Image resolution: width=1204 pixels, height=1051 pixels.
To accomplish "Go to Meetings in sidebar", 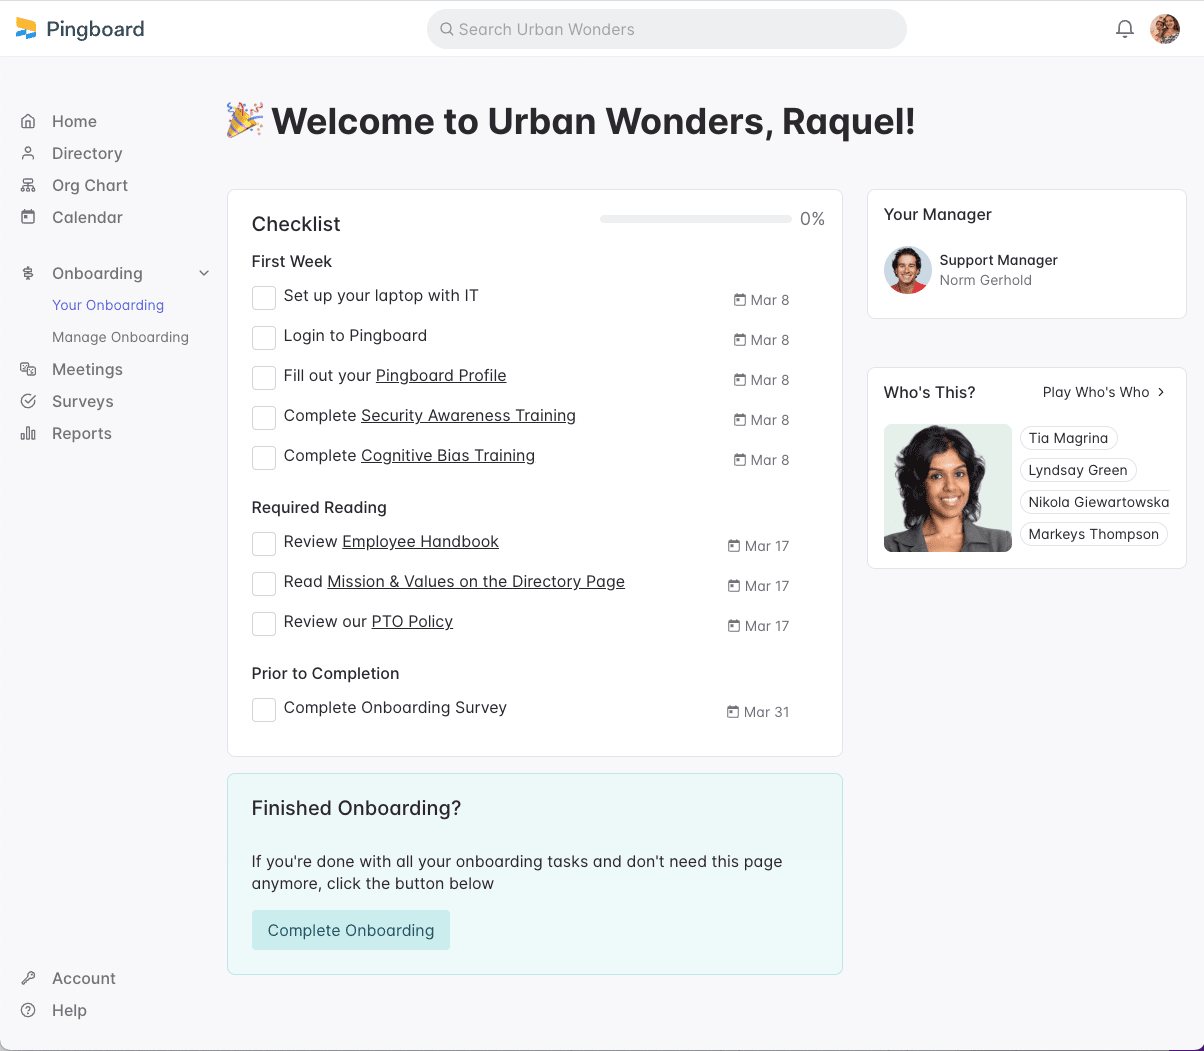I will coord(87,369).
